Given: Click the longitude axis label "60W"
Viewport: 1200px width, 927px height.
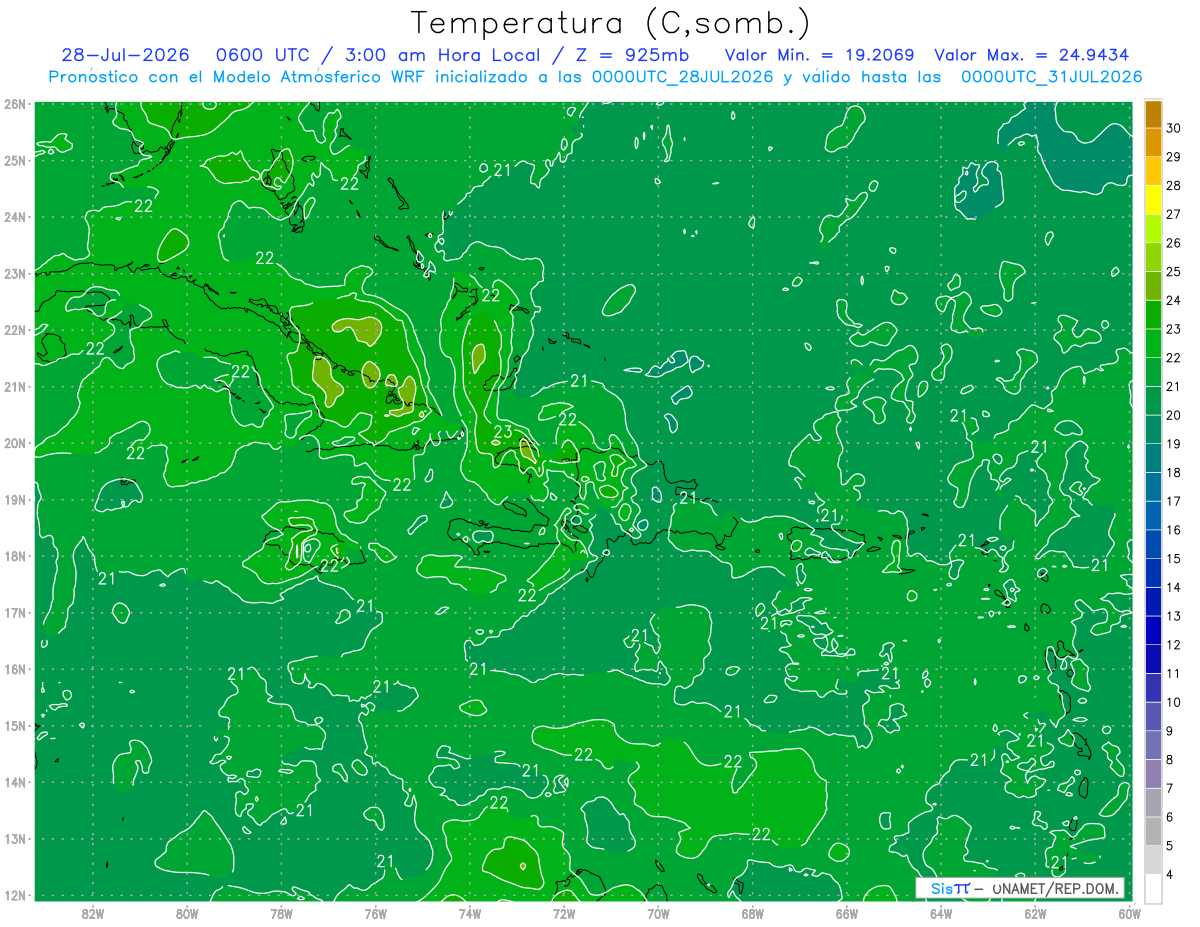Looking at the screenshot, I should (1129, 913).
